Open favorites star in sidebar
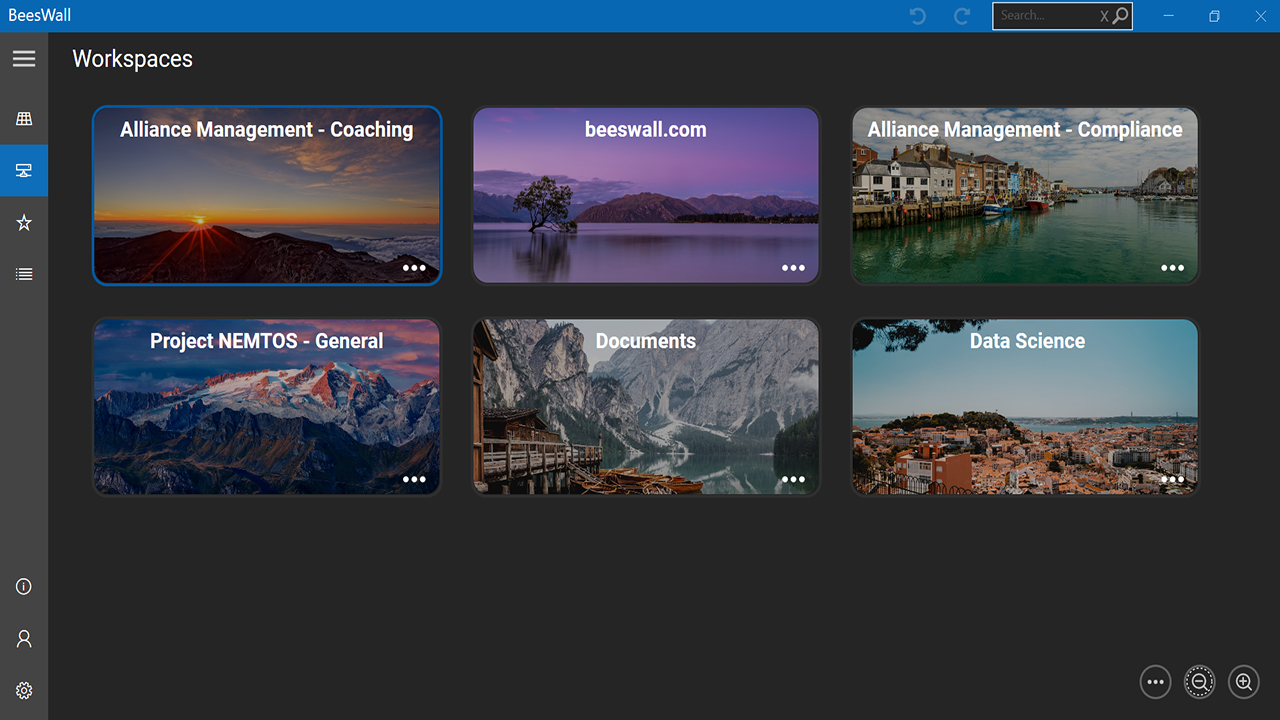 coord(24,223)
